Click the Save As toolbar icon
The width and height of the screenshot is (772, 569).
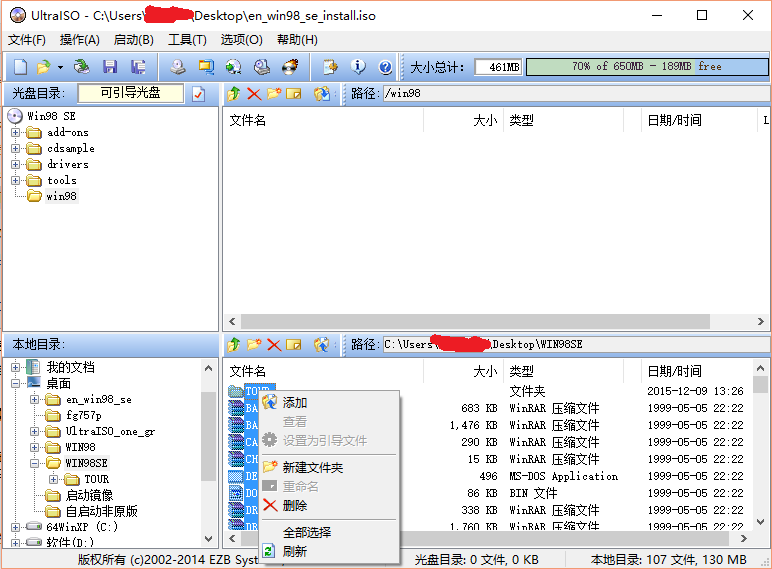pos(138,66)
